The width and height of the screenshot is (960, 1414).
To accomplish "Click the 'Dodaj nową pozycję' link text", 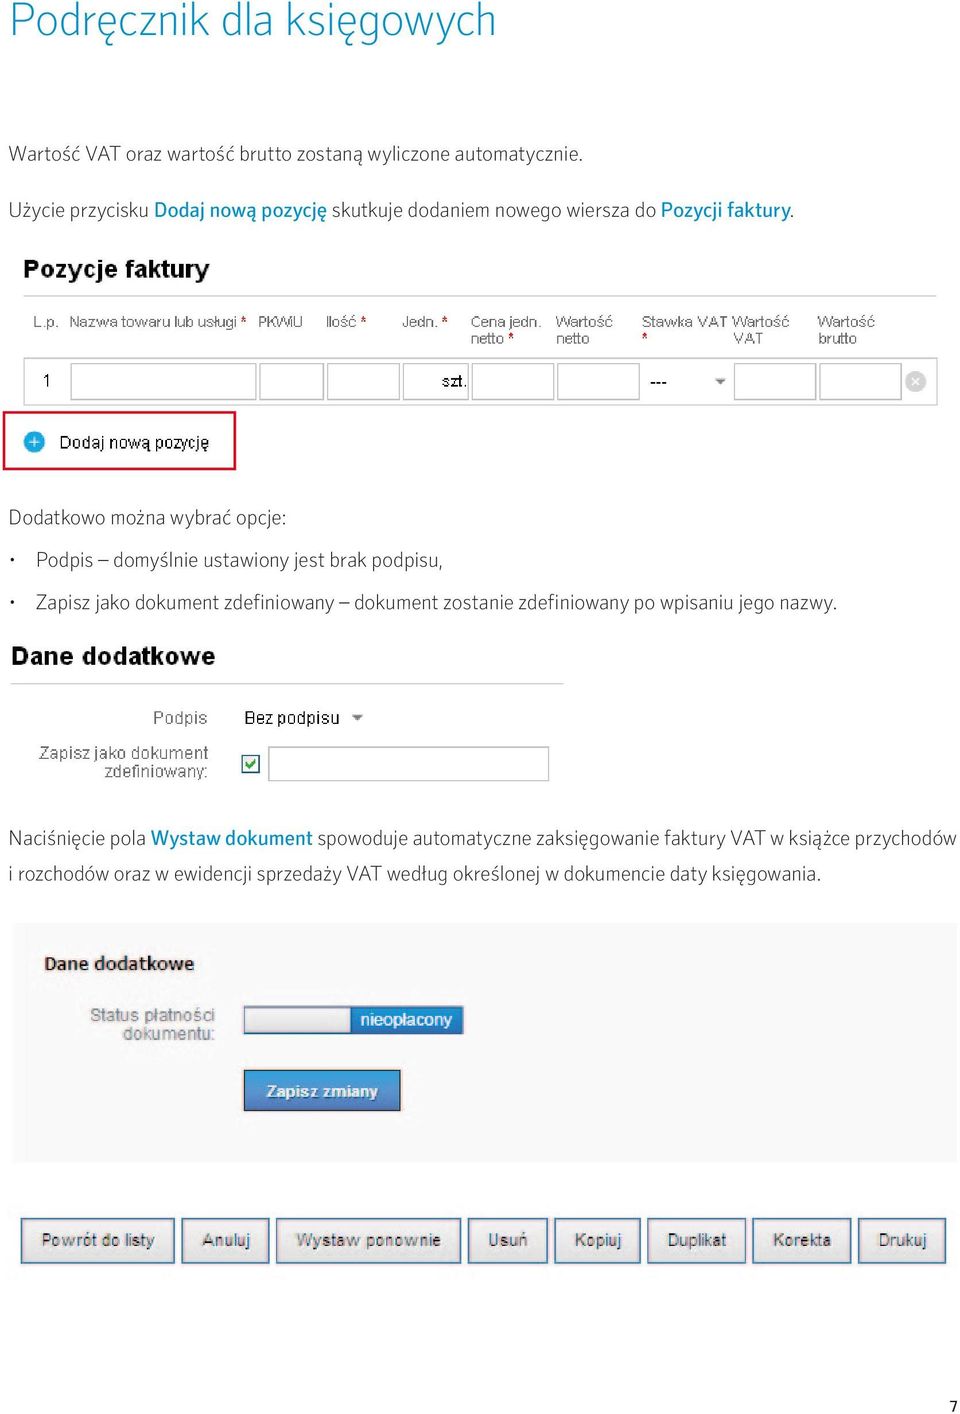I will click(x=134, y=442).
